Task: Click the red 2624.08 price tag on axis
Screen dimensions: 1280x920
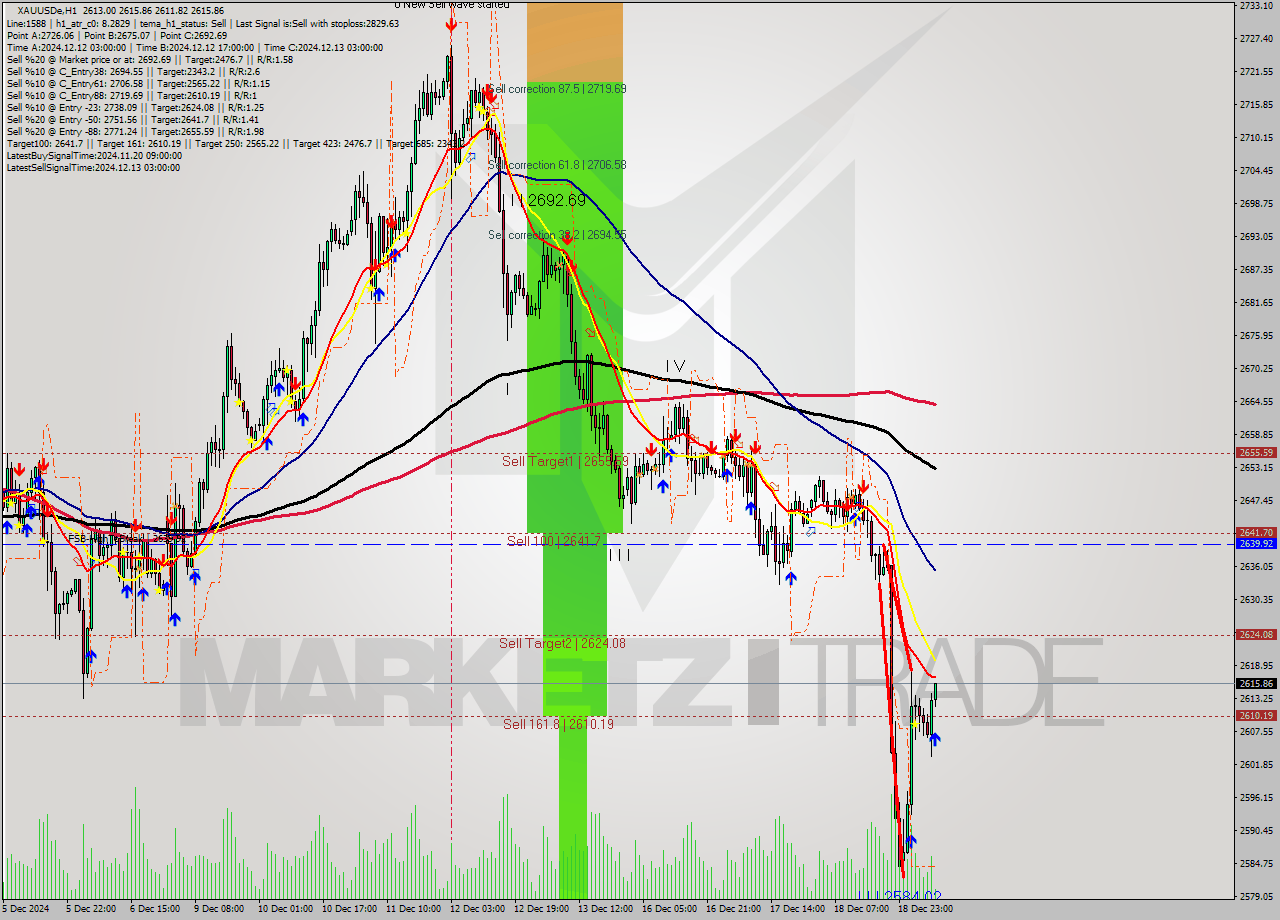Action: point(1255,634)
